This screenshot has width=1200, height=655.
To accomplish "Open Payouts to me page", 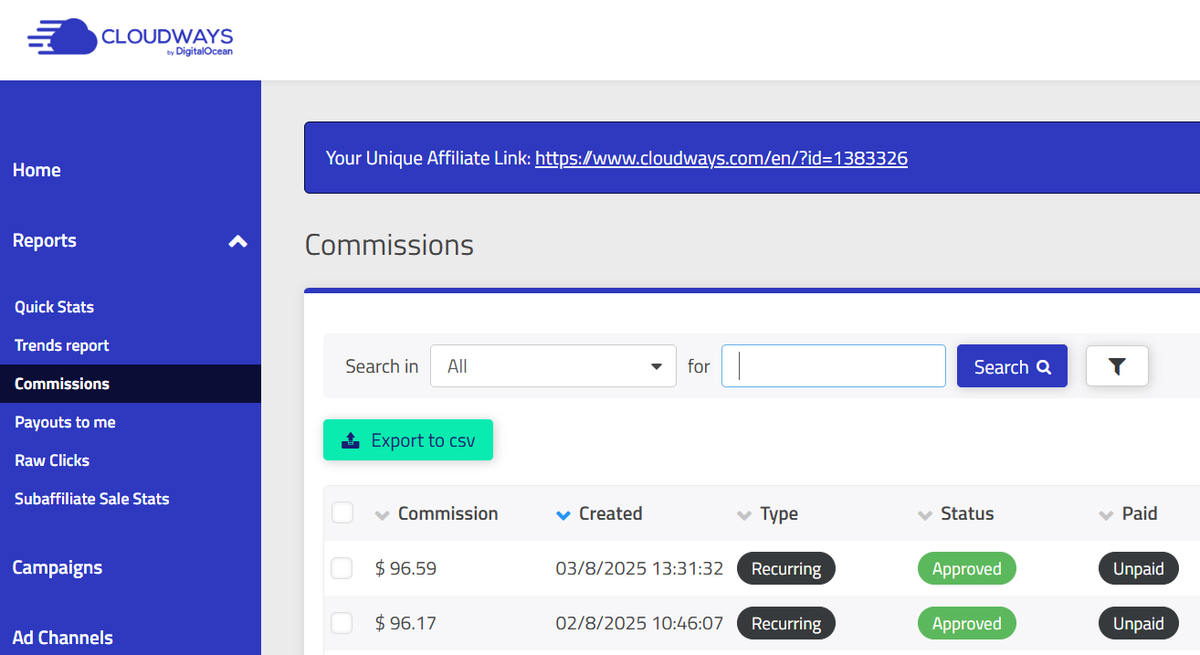I will [x=65, y=422].
